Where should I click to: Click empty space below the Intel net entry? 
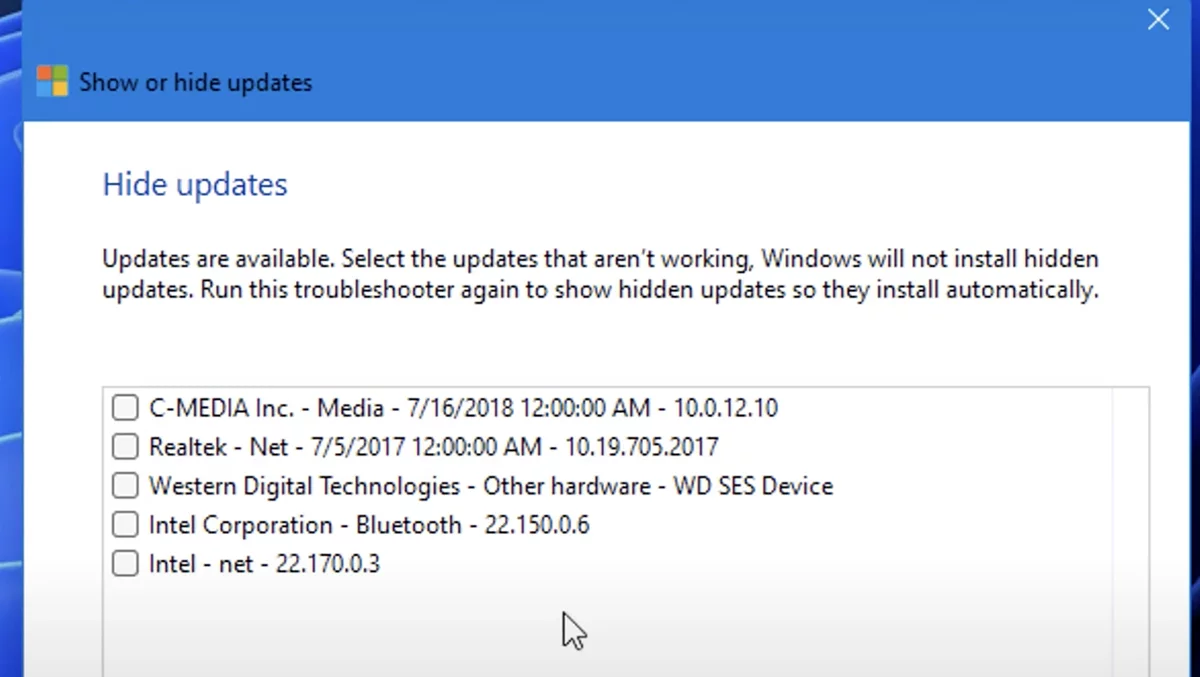click(x=400, y=630)
